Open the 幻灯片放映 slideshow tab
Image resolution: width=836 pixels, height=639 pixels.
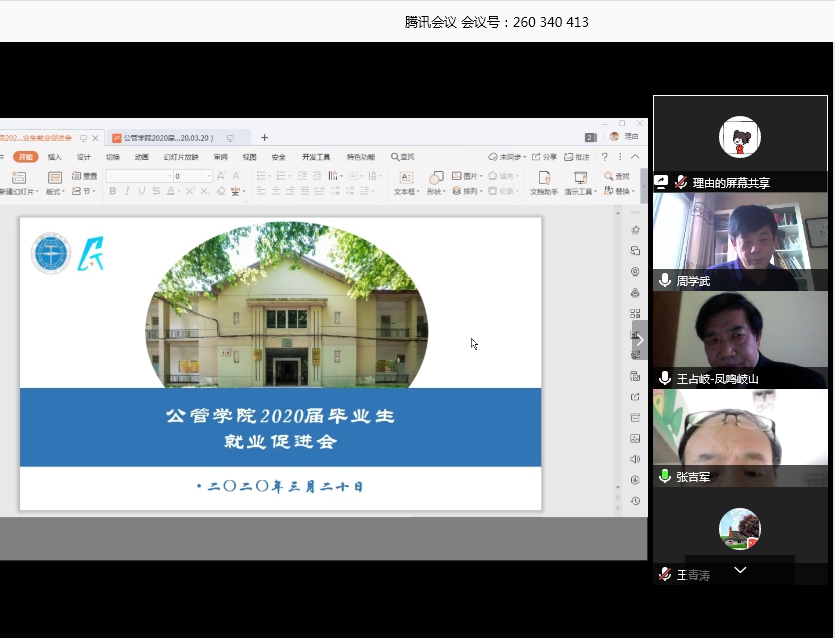pyautogui.click(x=181, y=157)
